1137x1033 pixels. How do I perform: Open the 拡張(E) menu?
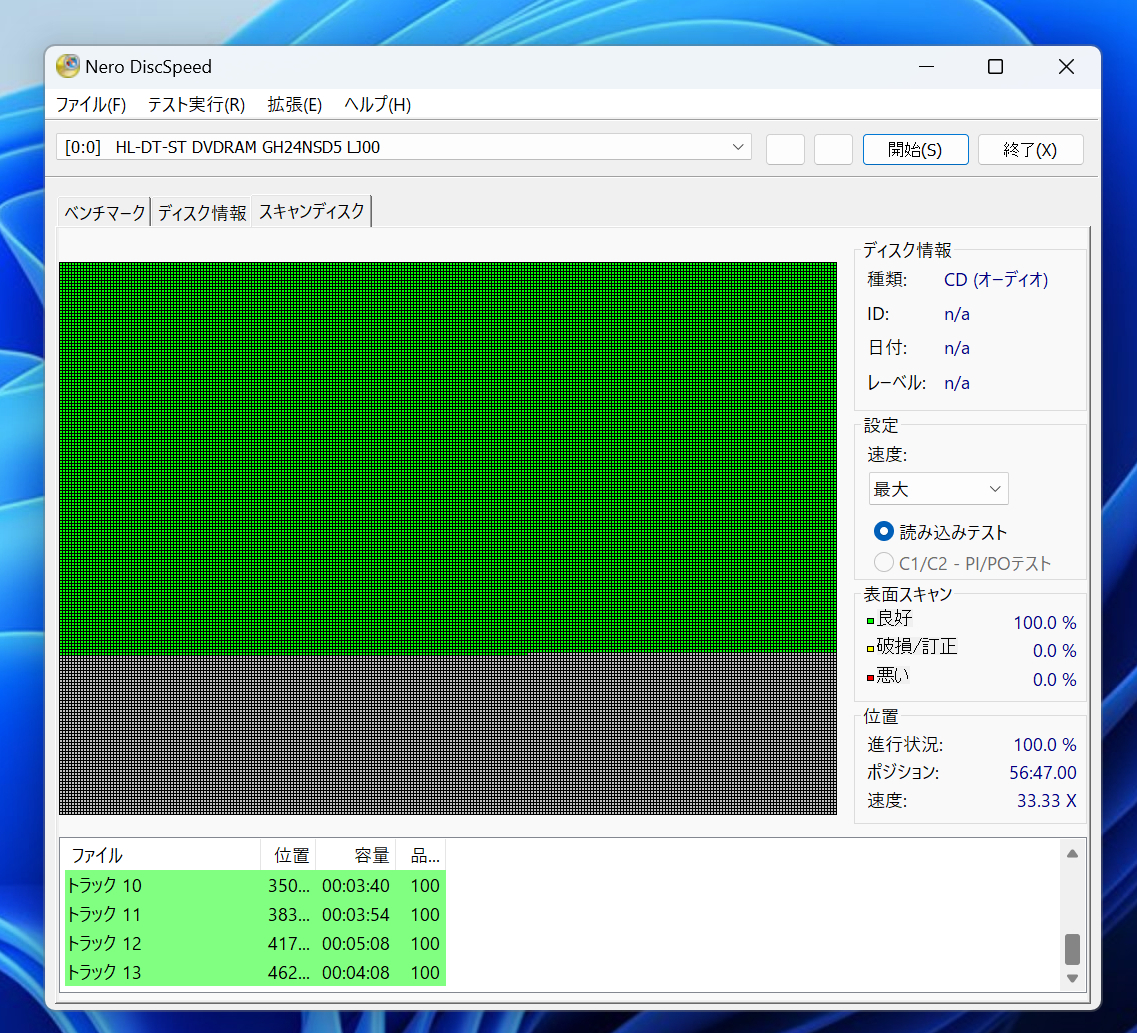pyautogui.click(x=294, y=104)
